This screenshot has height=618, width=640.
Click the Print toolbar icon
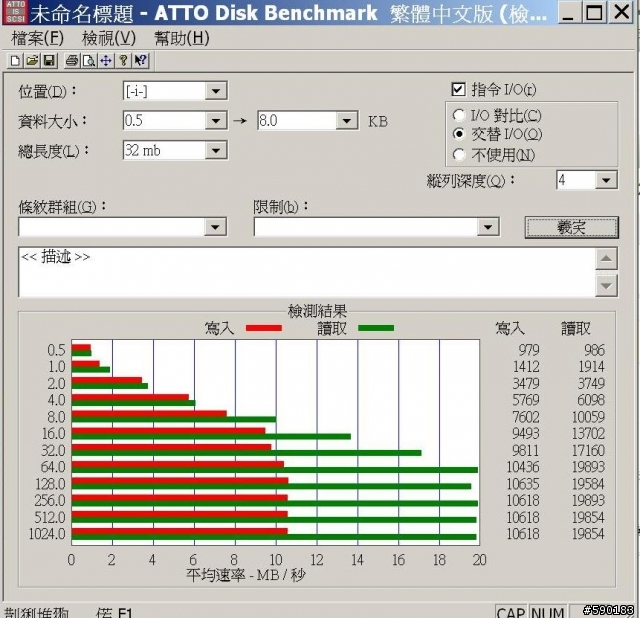click(x=72, y=61)
